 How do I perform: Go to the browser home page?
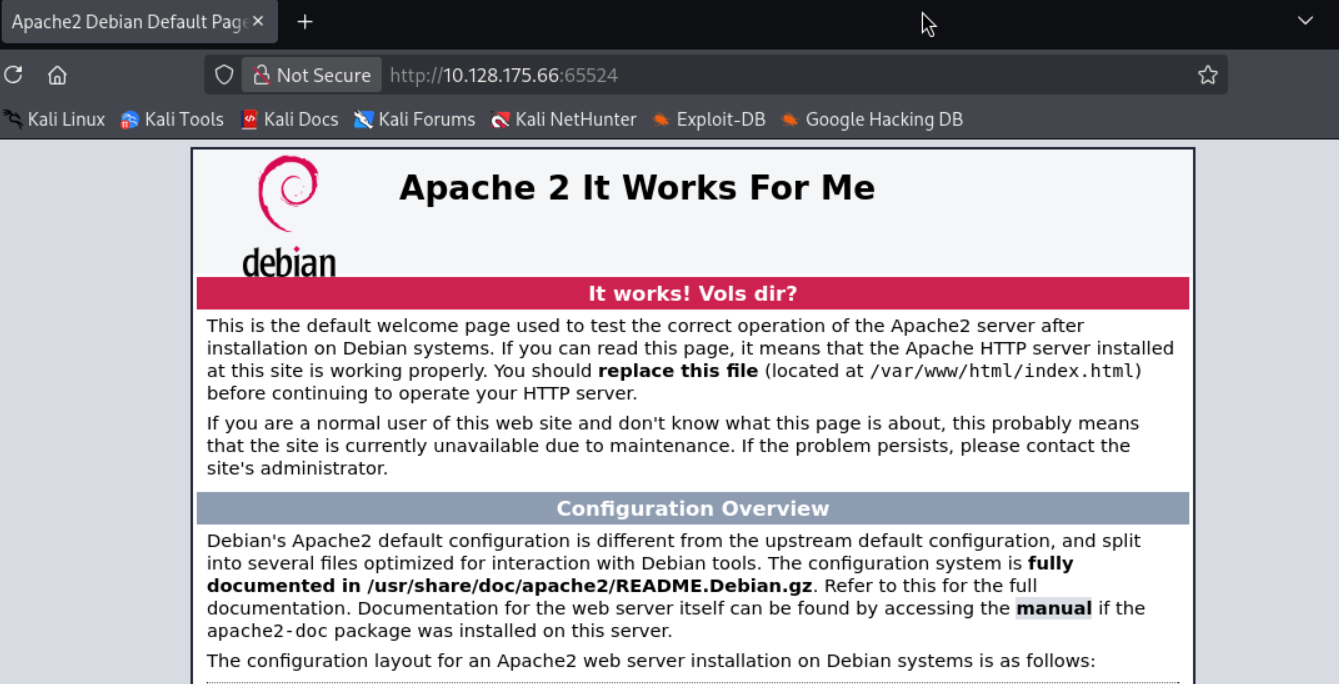57,75
